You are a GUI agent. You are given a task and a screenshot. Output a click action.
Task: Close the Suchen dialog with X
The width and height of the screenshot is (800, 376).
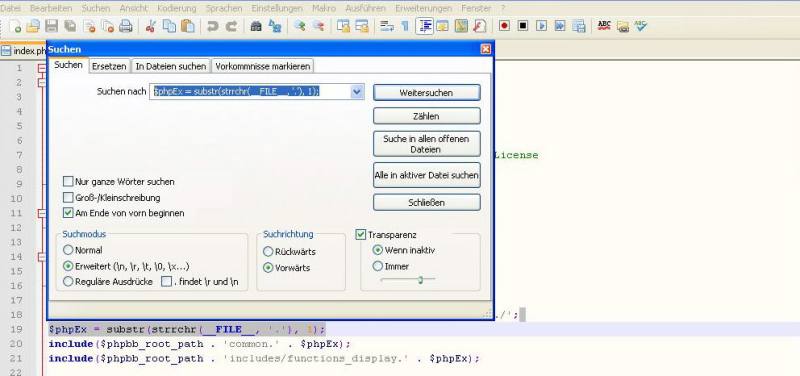point(486,49)
